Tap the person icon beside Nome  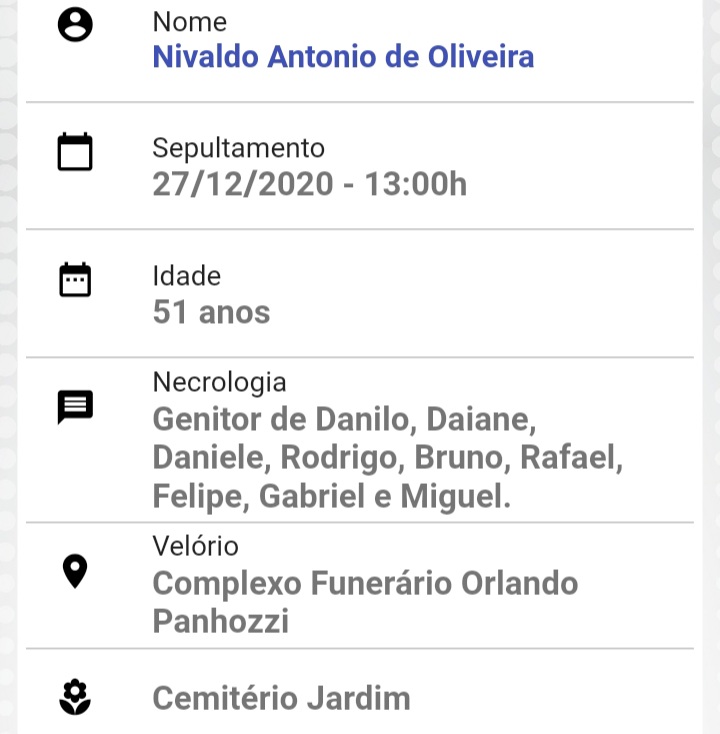[75, 25]
